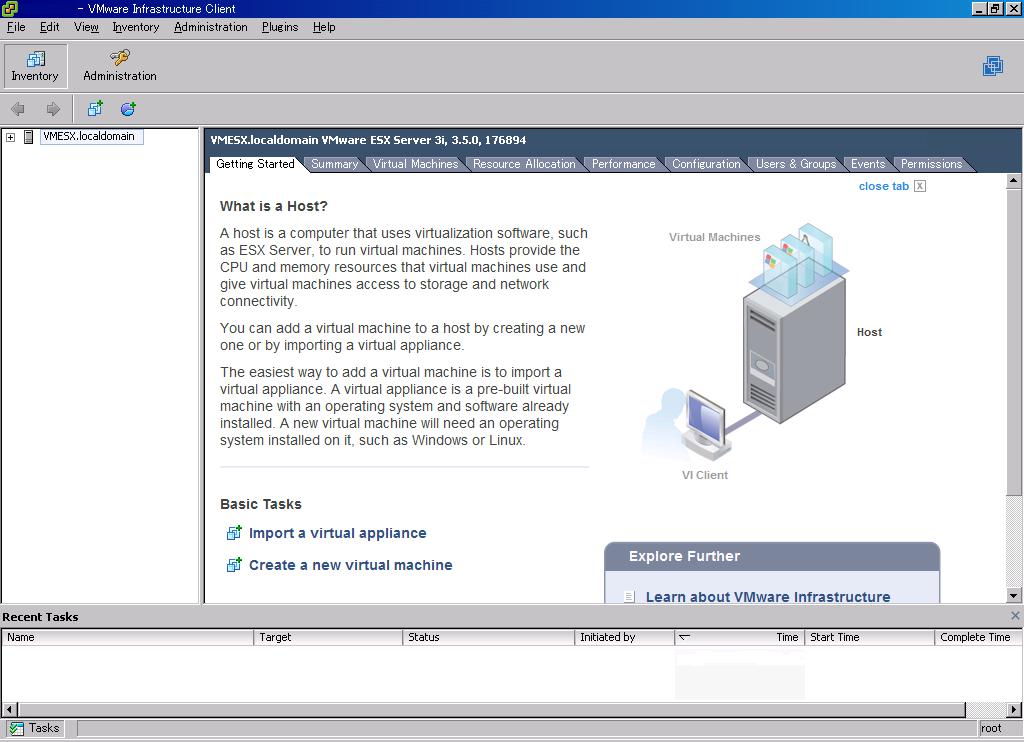
Task: Open the Edit menu
Action: [x=50, y=27]
